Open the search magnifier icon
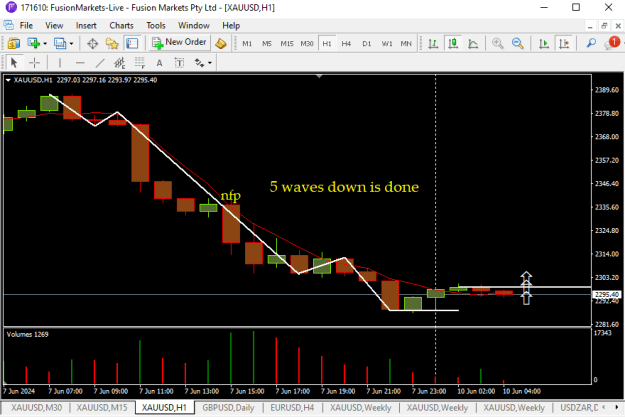This screenshot has height=417, width=625. [591, 43]
